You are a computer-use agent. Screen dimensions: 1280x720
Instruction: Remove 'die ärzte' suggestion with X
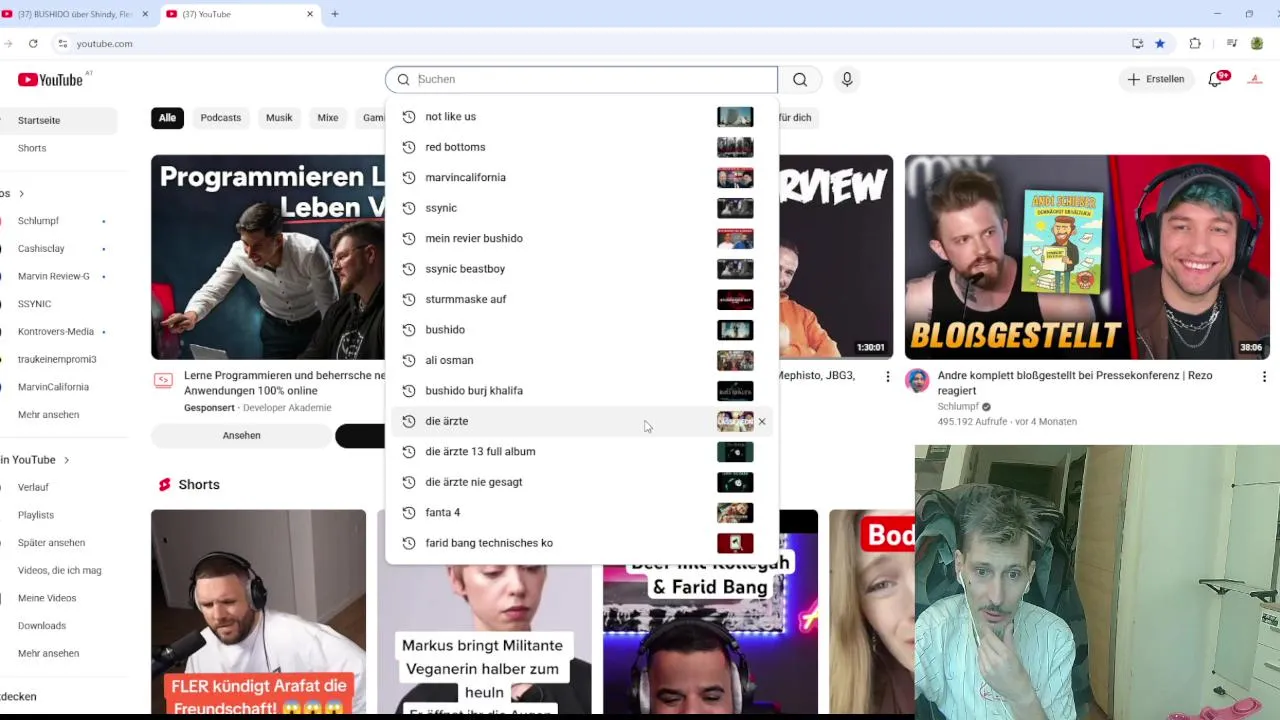(x=762, y=421)
